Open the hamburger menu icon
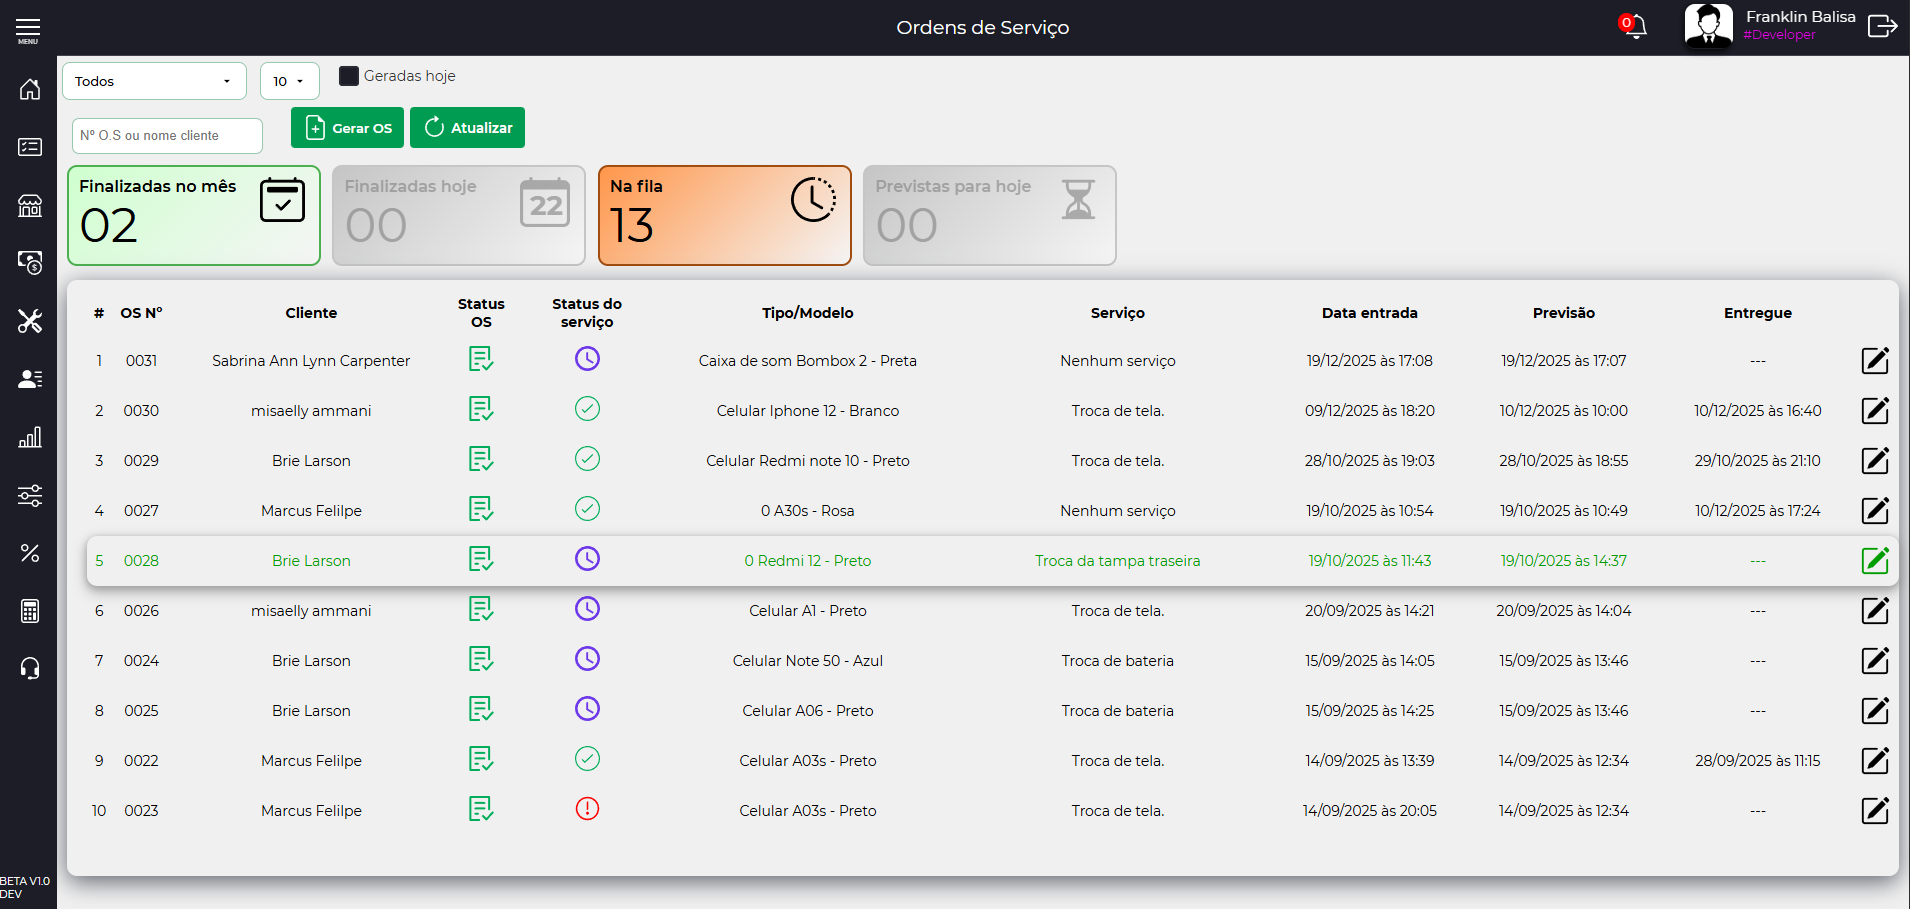This screenshot has height=909, width=1910. pyautogui.click(x=28, y=30)
